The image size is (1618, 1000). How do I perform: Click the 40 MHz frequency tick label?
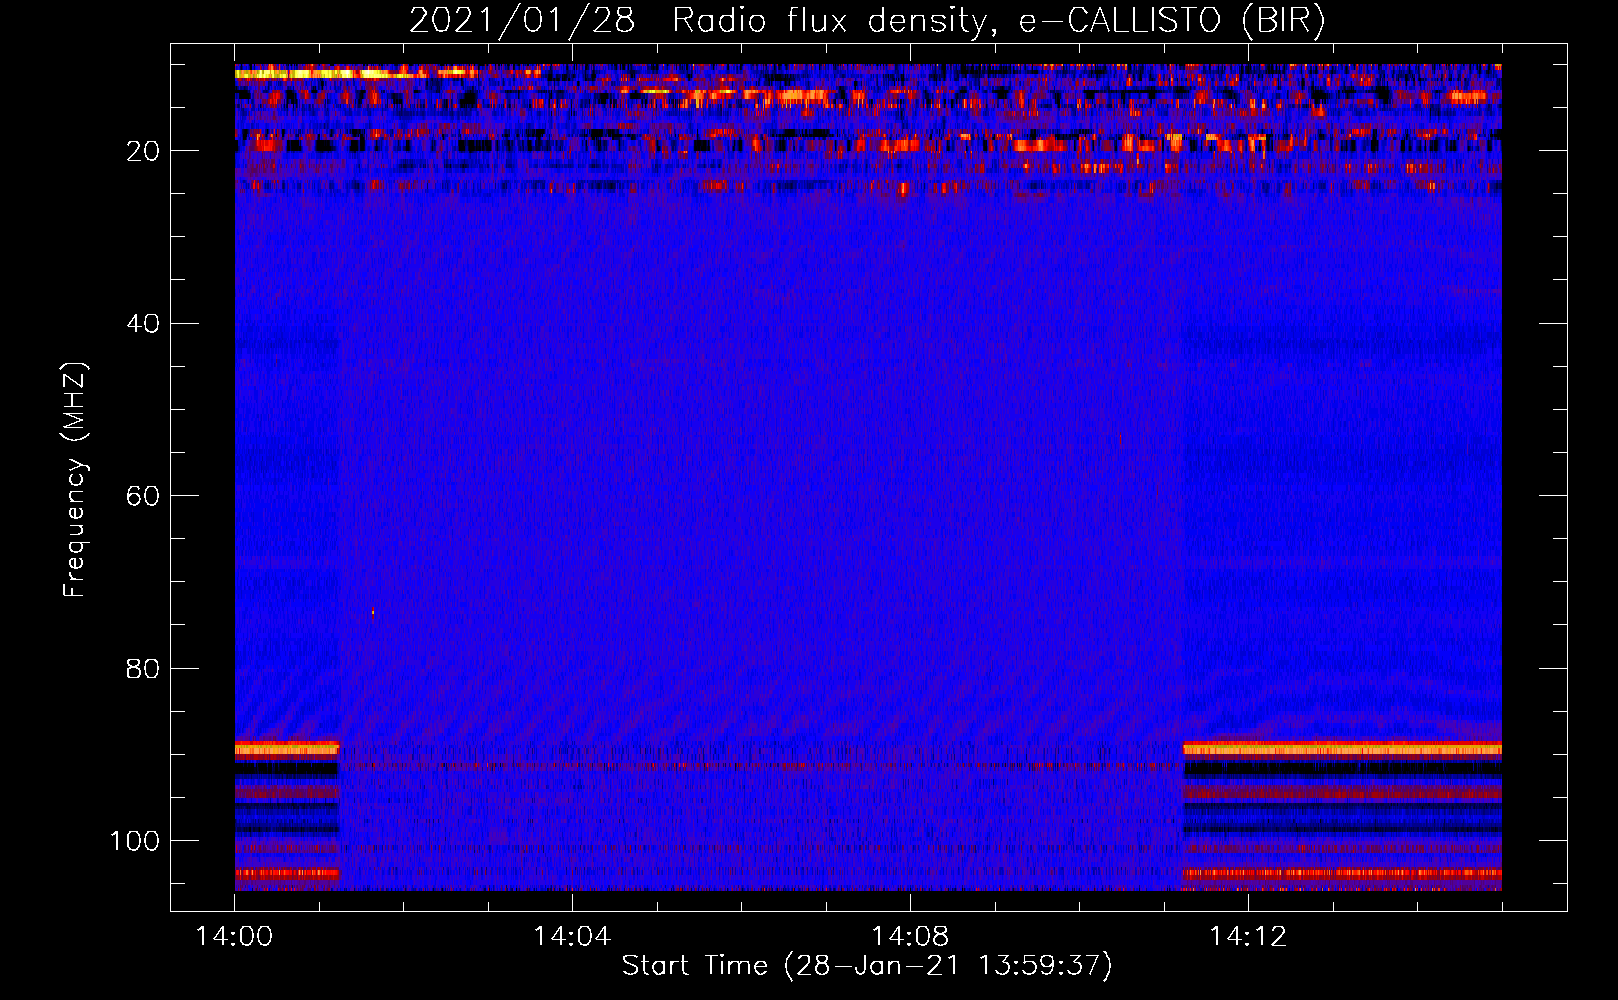point(143,324)
